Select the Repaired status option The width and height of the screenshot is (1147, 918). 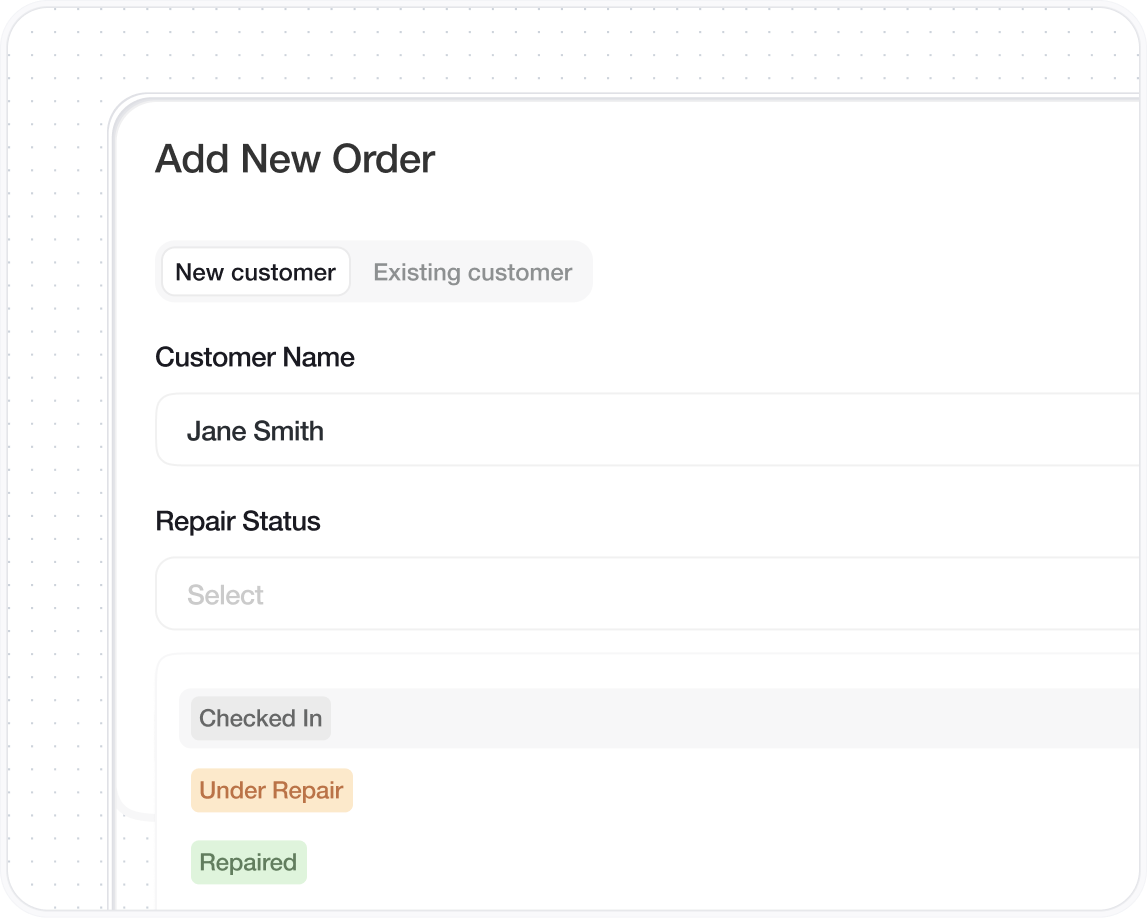click(248, 862)
